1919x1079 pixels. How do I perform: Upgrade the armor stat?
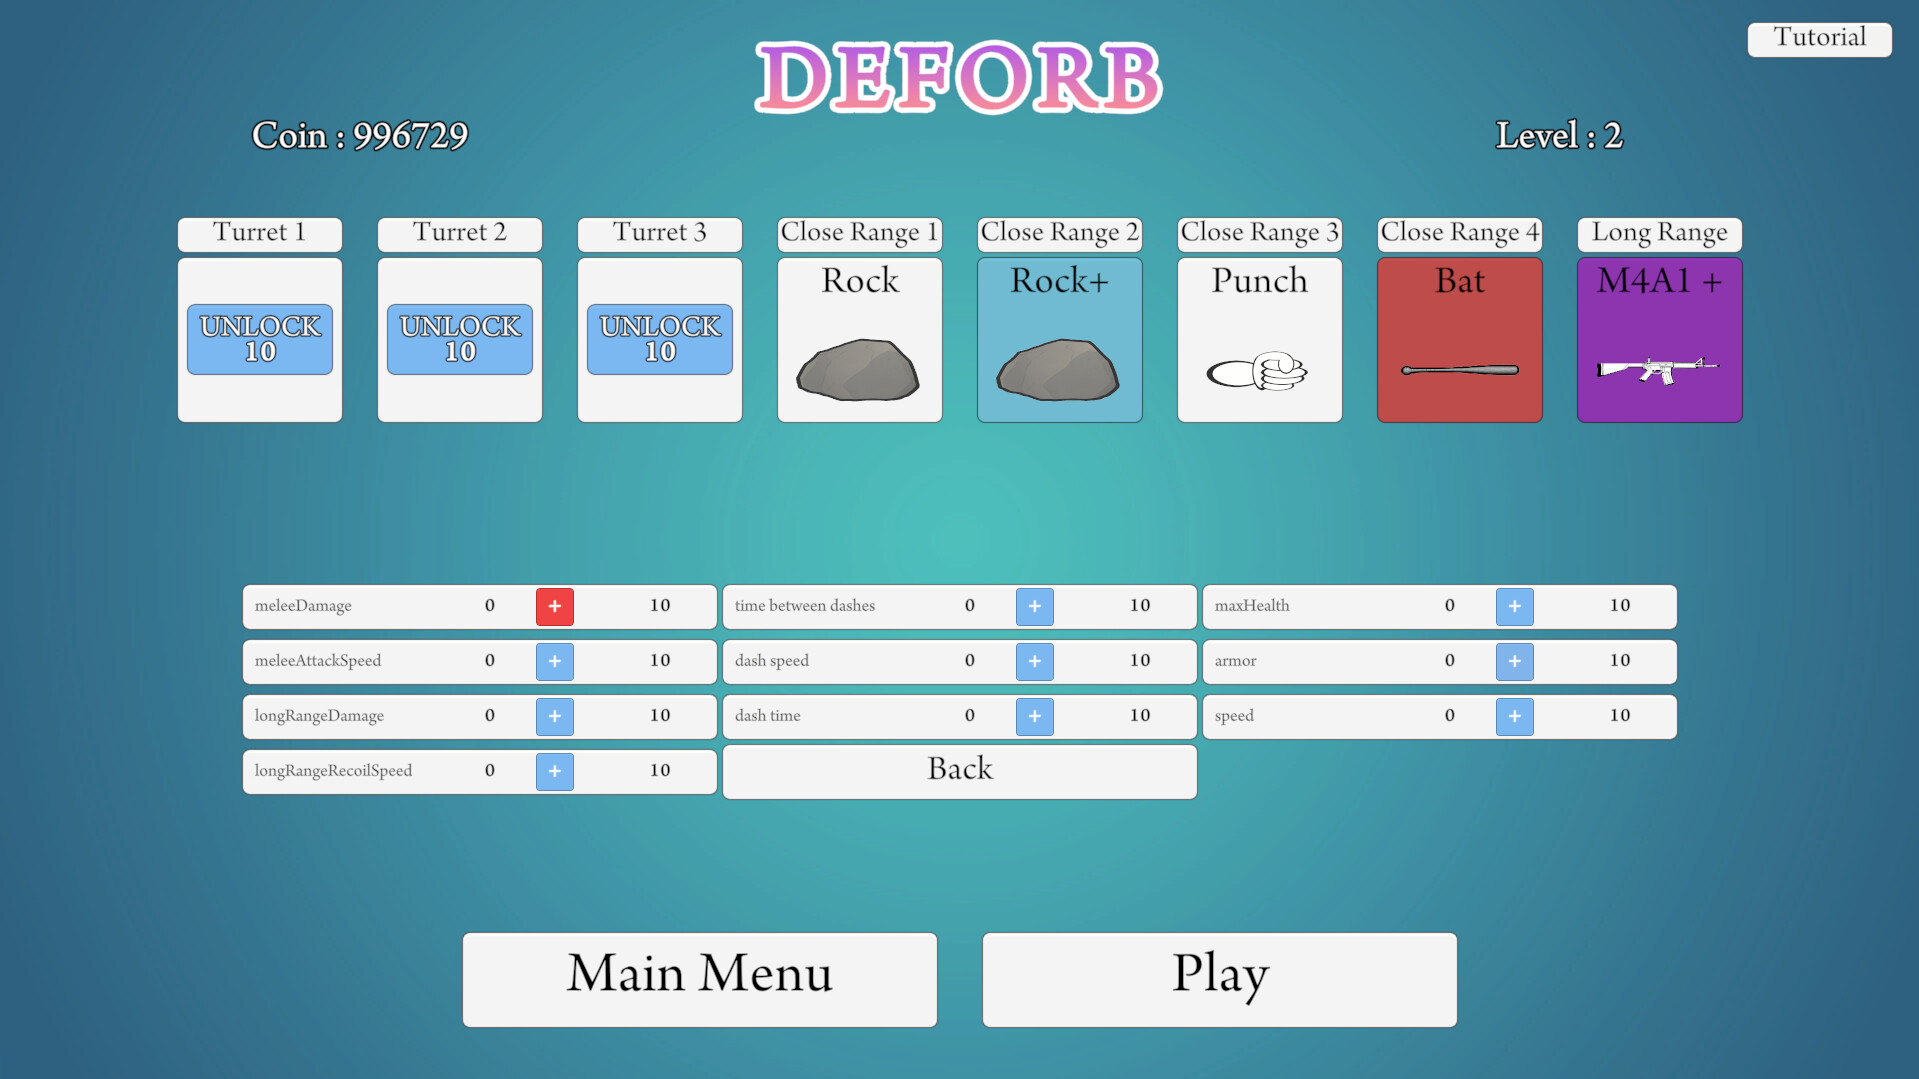[x=1514, y=661]
